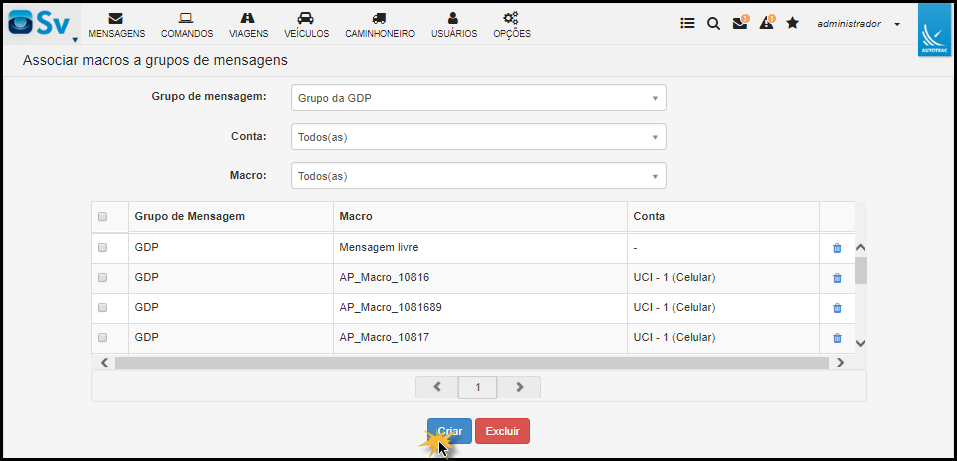Click trash icon for AP_Macro_10816
The height and width of the screenshot is (461, 957).
[837, 278]
